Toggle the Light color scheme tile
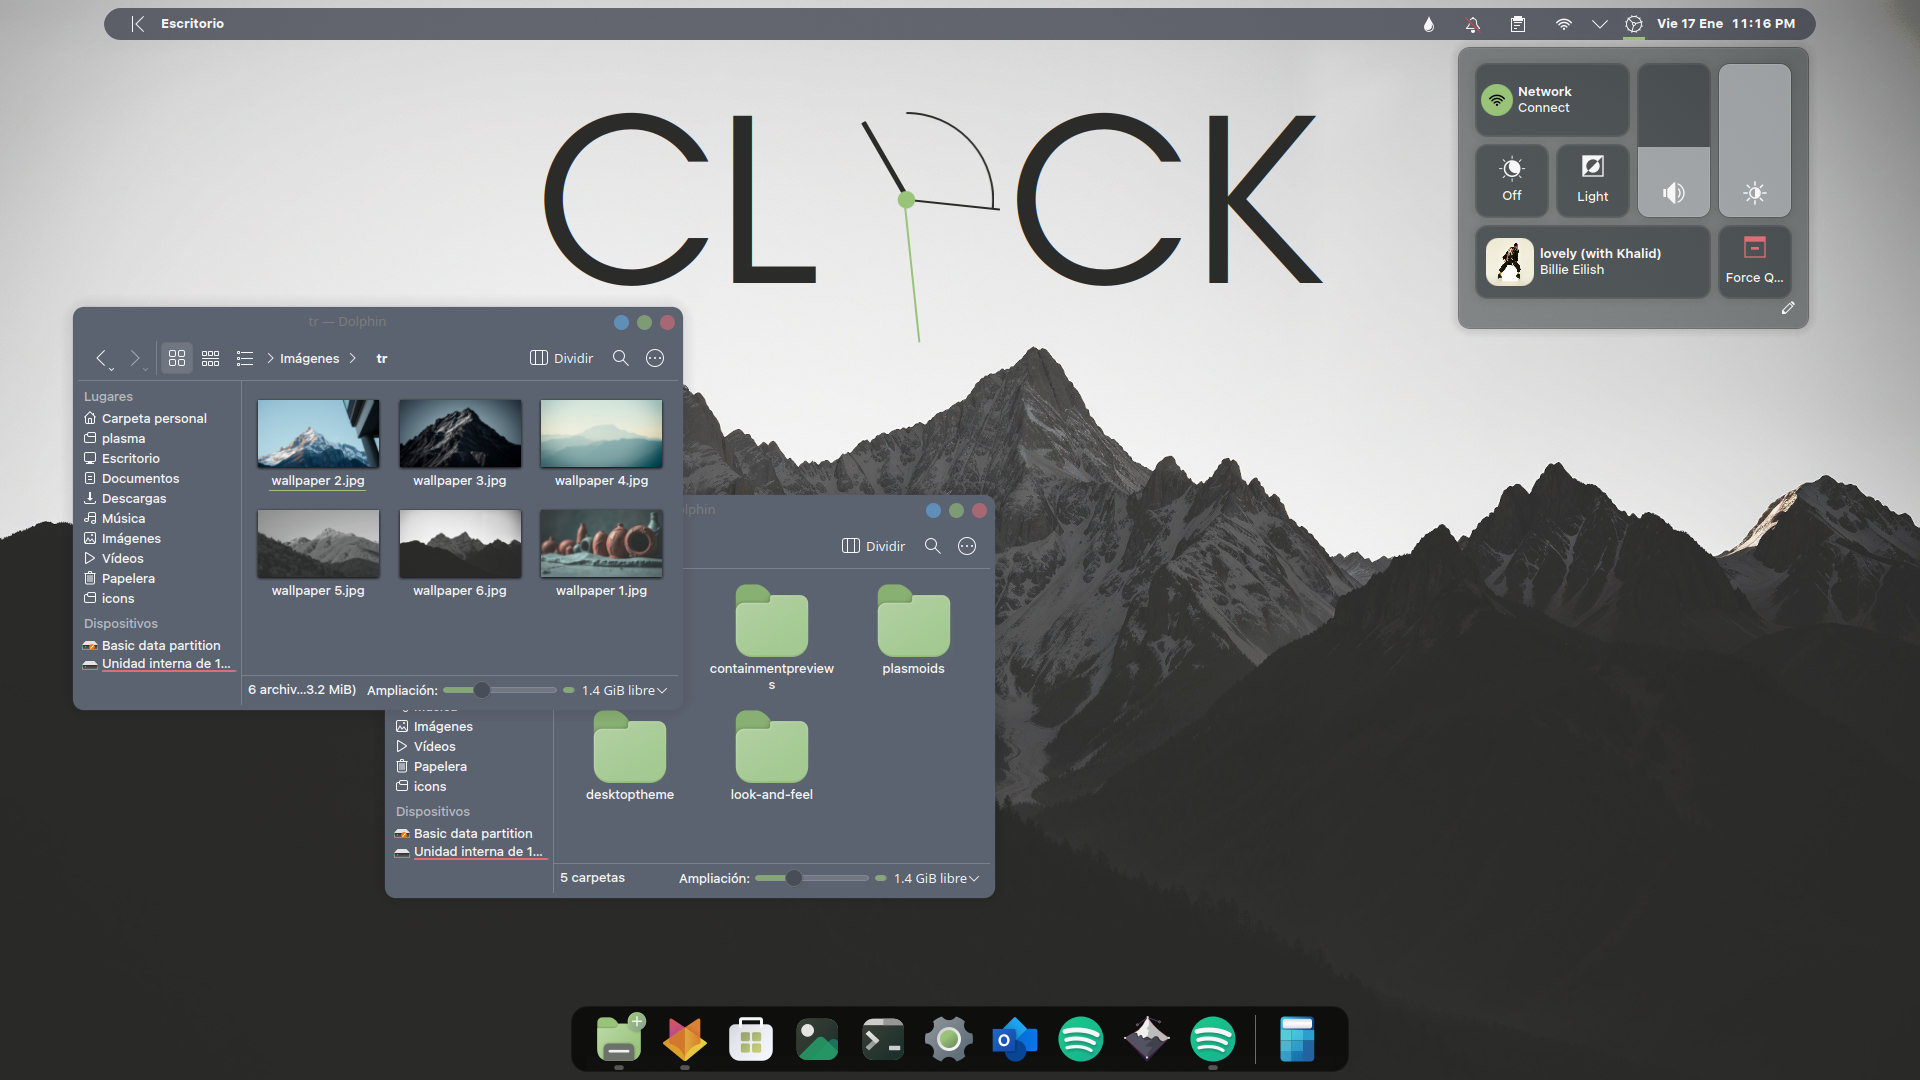1920x1080 pixels. click(x=1592, y=180)
